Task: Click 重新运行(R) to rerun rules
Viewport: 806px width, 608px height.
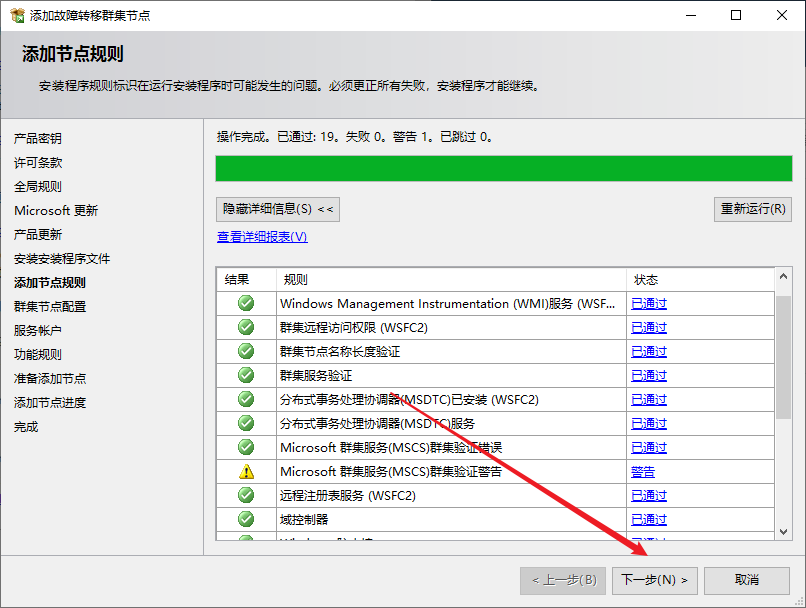Action: coord(753,209)
